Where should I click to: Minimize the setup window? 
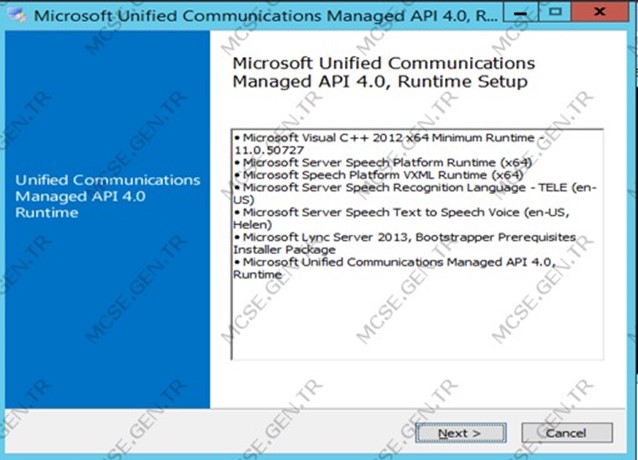(x=520, y=12)
